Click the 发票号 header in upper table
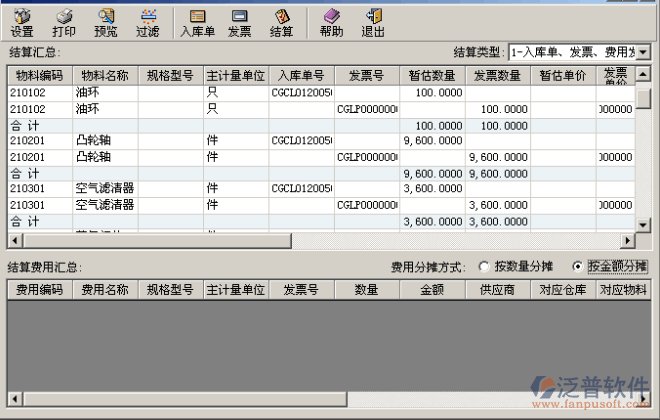This screenshot has width=660, height=420. tap(367, 76)
